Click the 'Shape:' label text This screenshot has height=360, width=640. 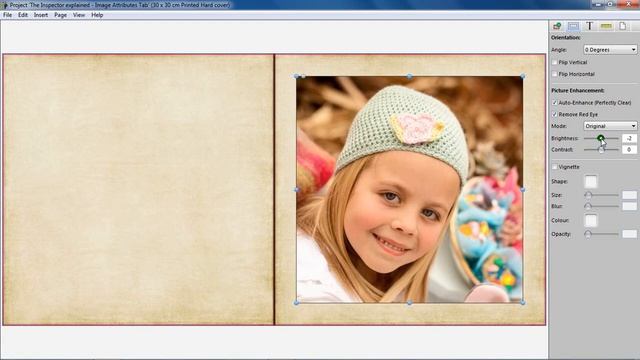tap(560, 182)
